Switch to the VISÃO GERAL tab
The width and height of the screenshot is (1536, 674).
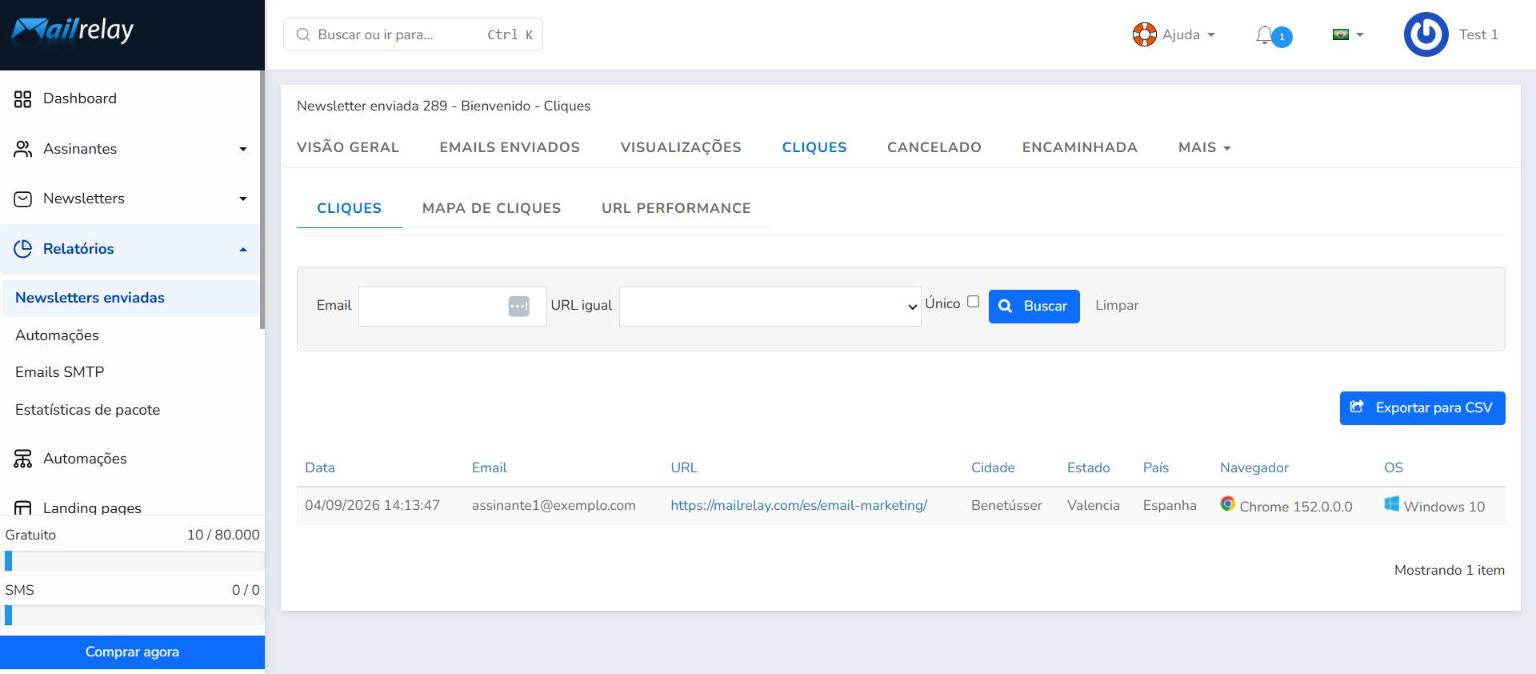348,147
